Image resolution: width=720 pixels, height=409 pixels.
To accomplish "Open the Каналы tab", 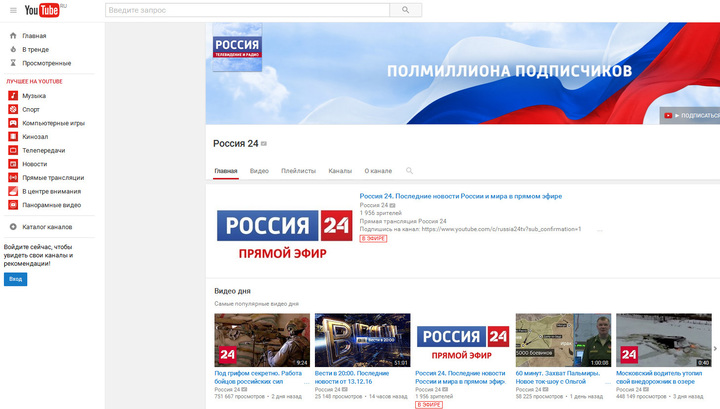I will tap(340, 171).
